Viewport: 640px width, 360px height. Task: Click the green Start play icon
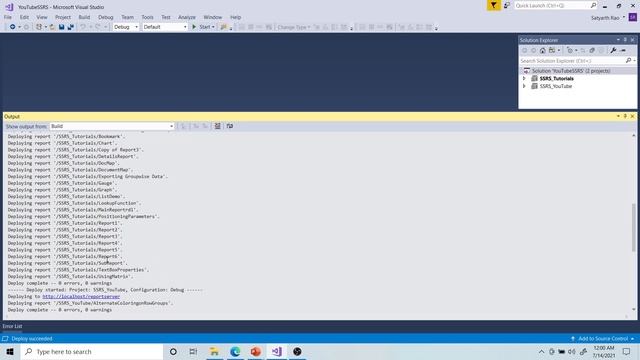(194, 27)
